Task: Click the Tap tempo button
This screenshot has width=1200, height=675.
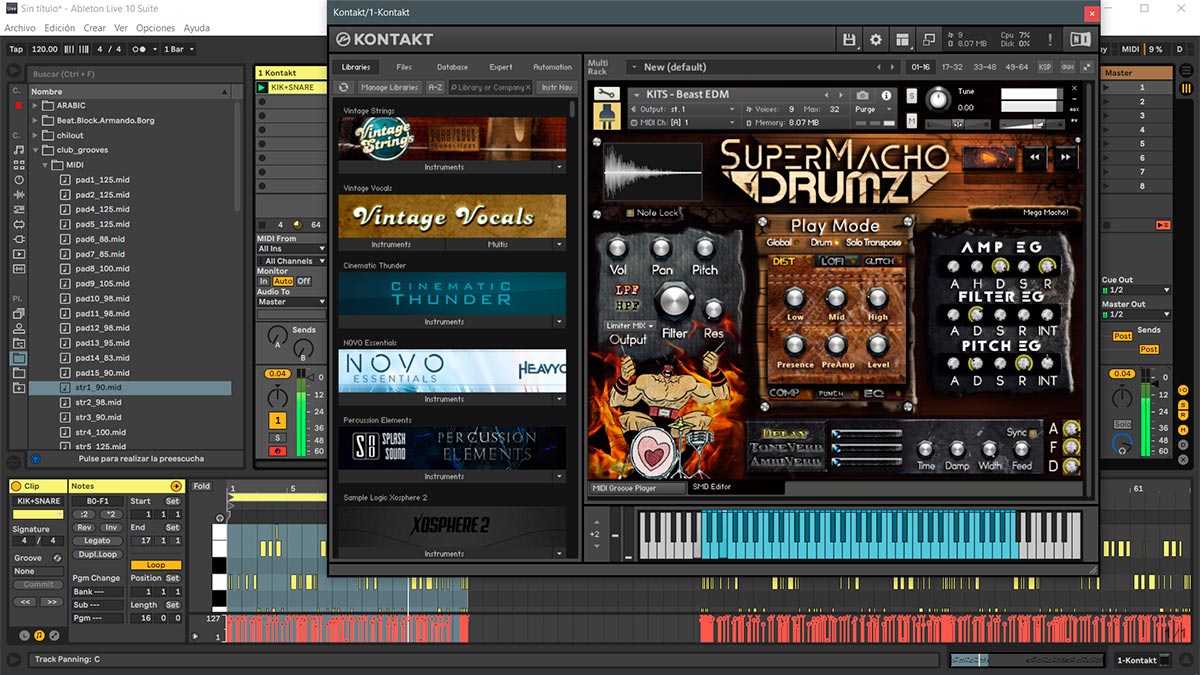Action: [x=16, y=49]
